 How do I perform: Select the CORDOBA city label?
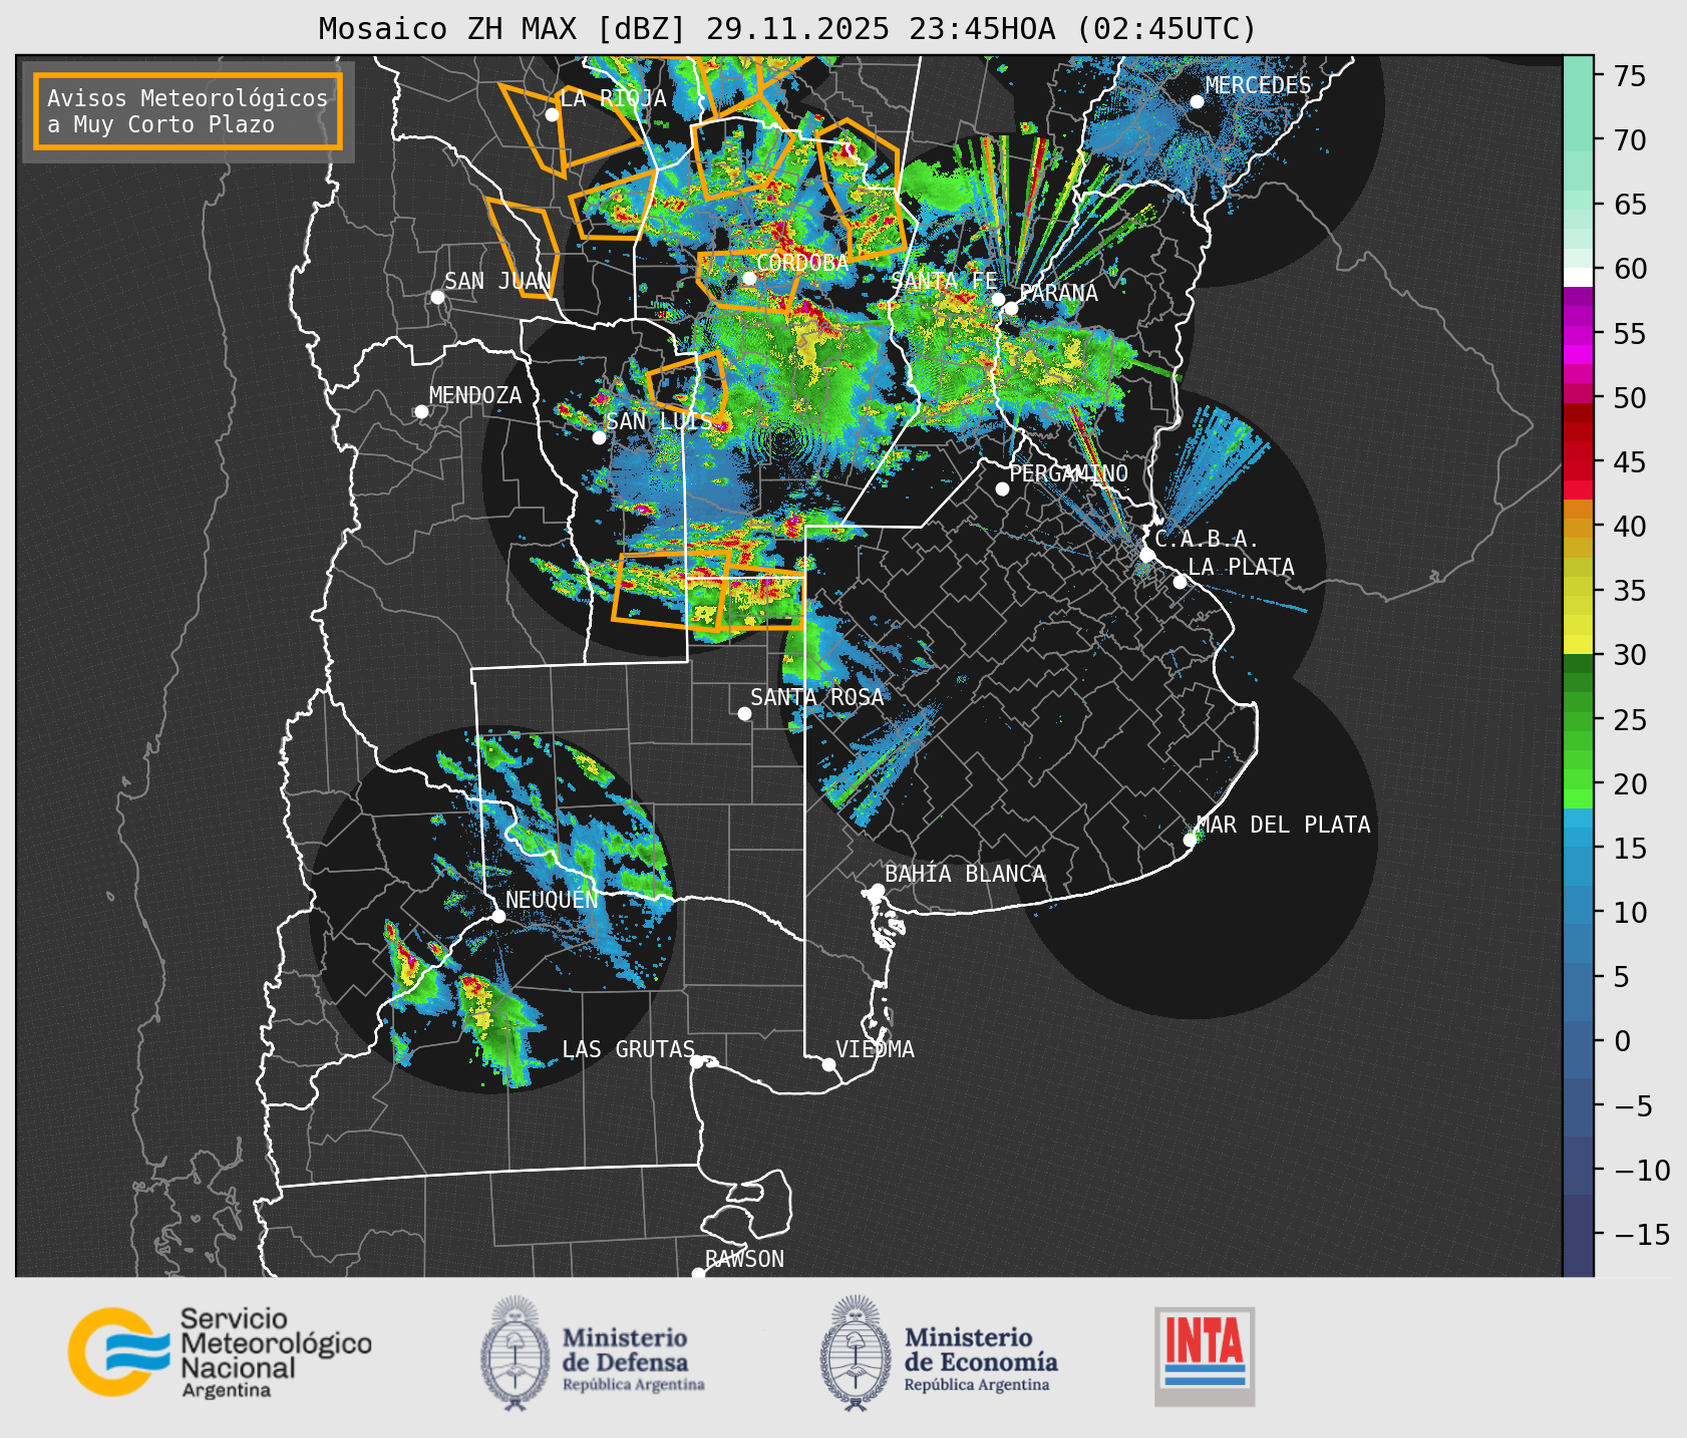pyautogui.click(x=802, y=263)
